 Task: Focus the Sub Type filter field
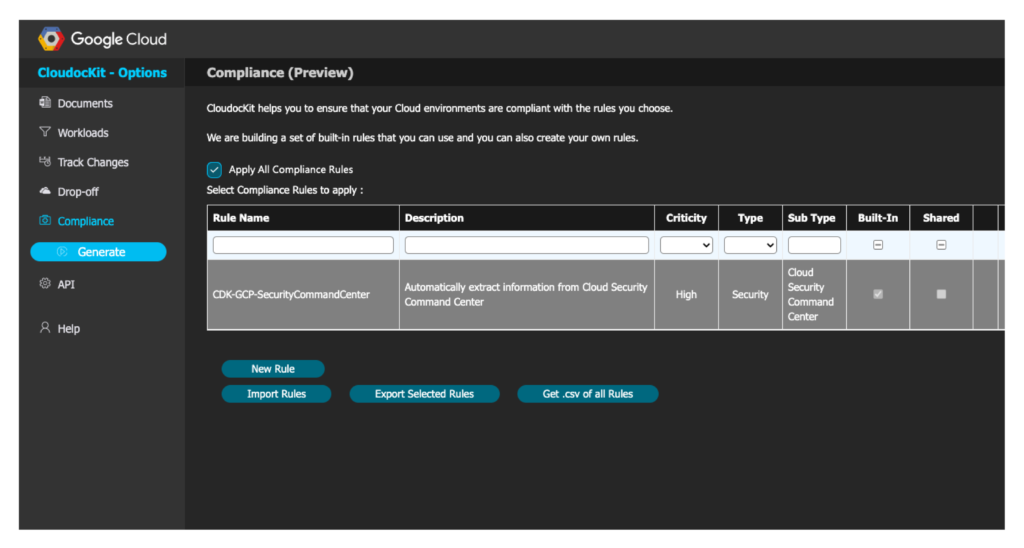tap(814, 245)
